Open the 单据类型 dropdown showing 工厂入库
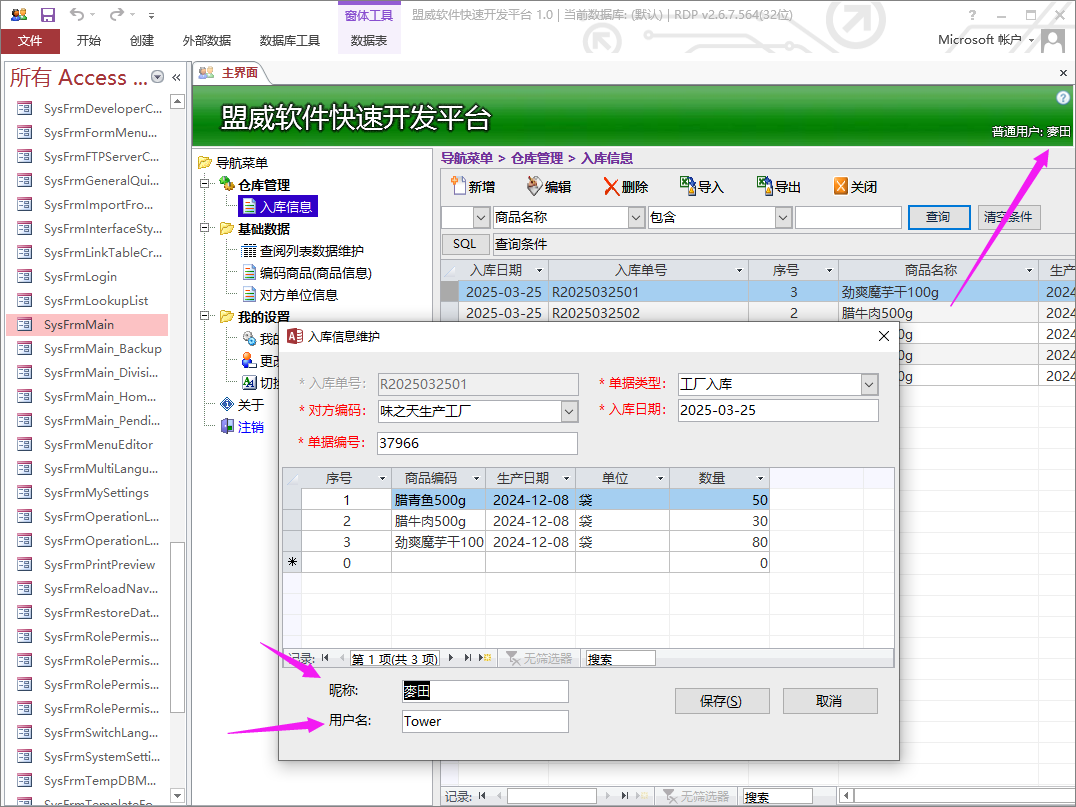The image size is (1076, 807). (869, 384)
